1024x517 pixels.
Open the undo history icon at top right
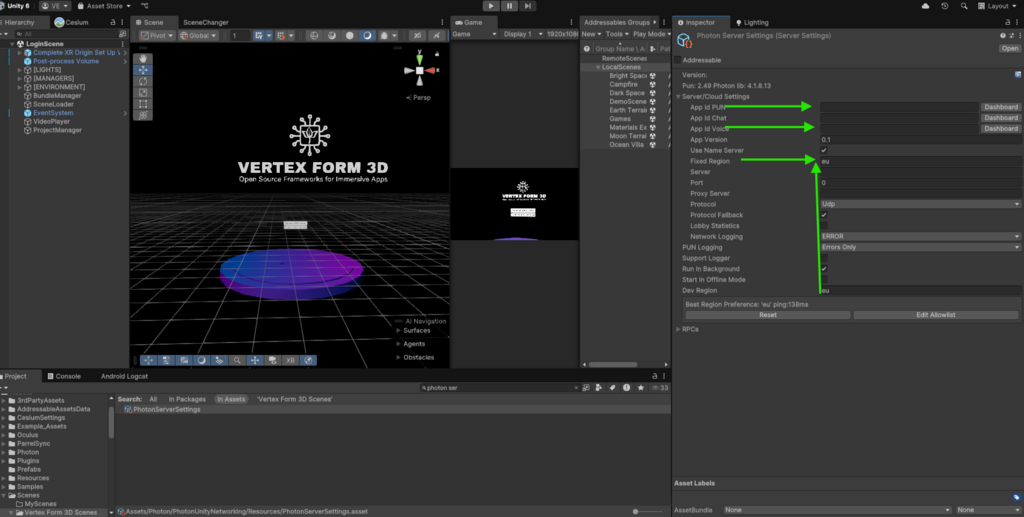[x=945, y=6]
